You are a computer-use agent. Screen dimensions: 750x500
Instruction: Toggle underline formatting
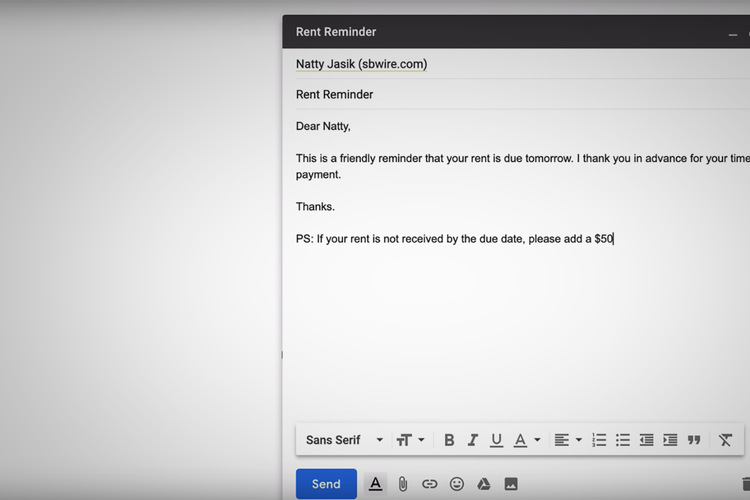[x=496, y=440]
